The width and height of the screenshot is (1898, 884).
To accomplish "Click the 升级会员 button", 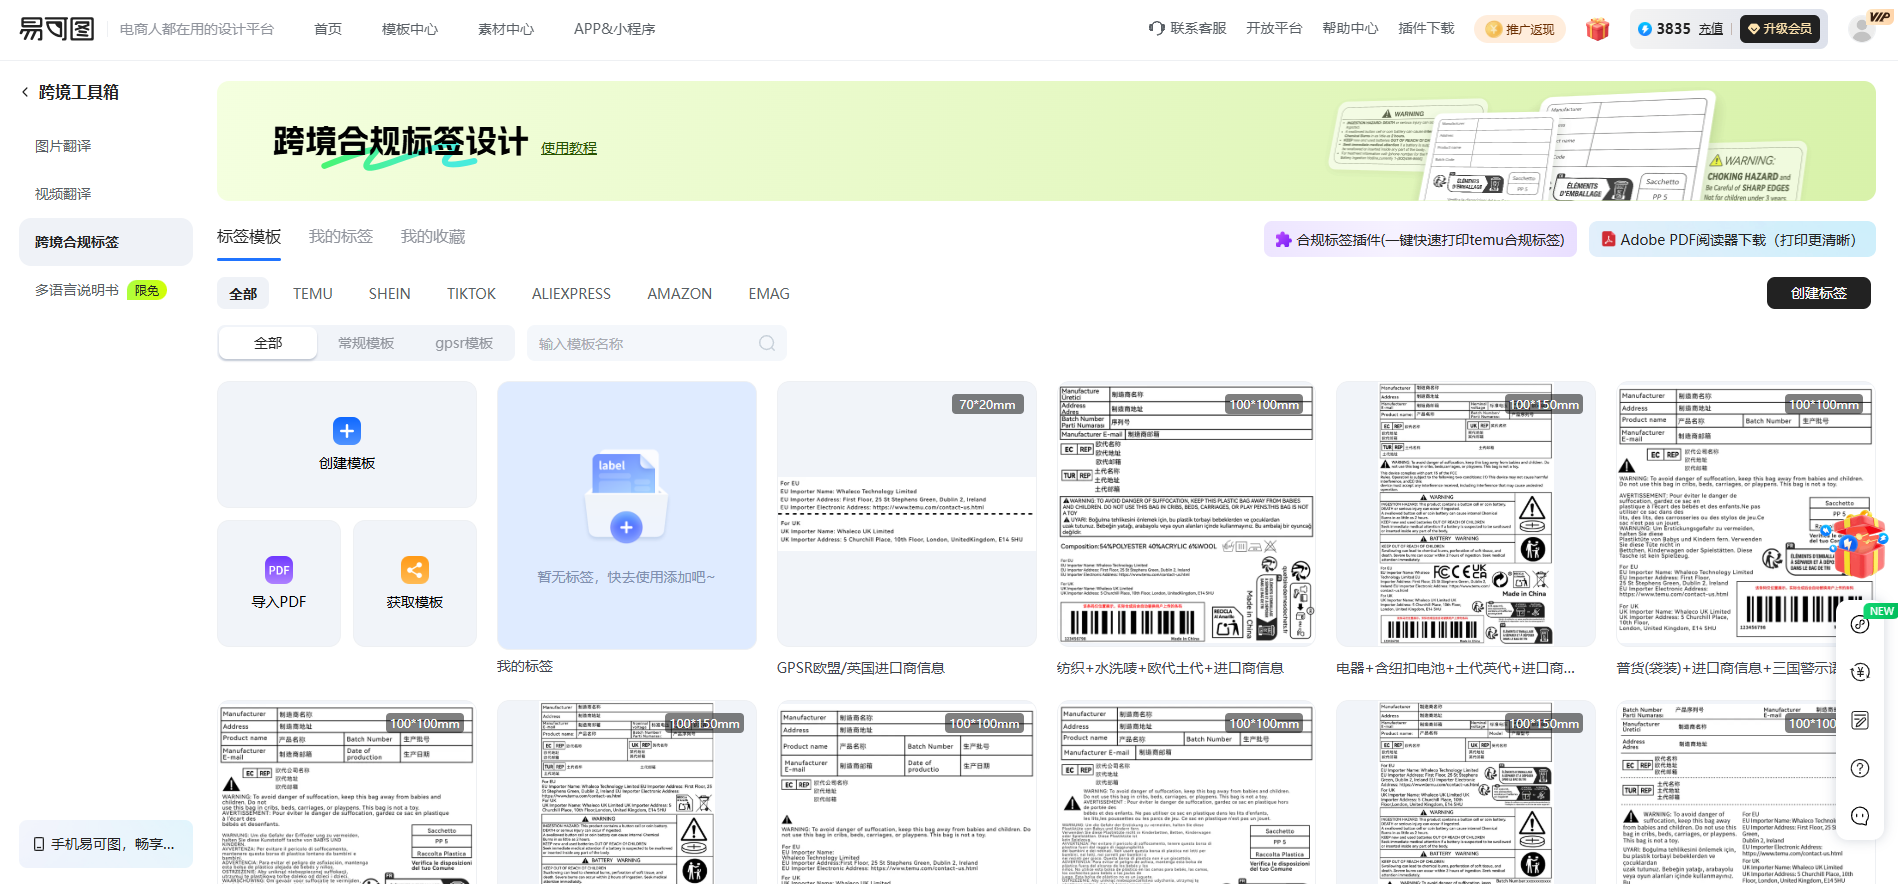I will tap(1780, 29).
